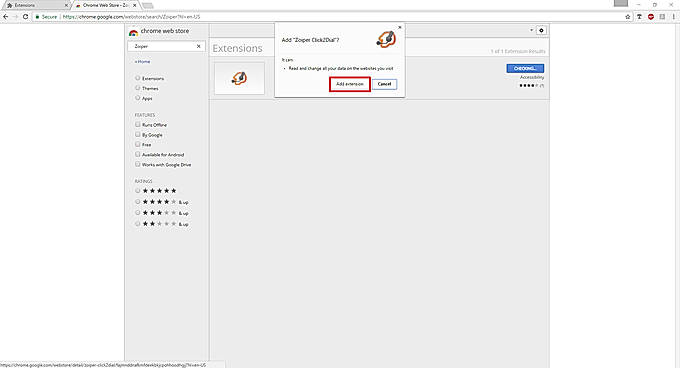Open the web store settings gear
The width and height of the screenshot is (680, 368).
point(541,30)
